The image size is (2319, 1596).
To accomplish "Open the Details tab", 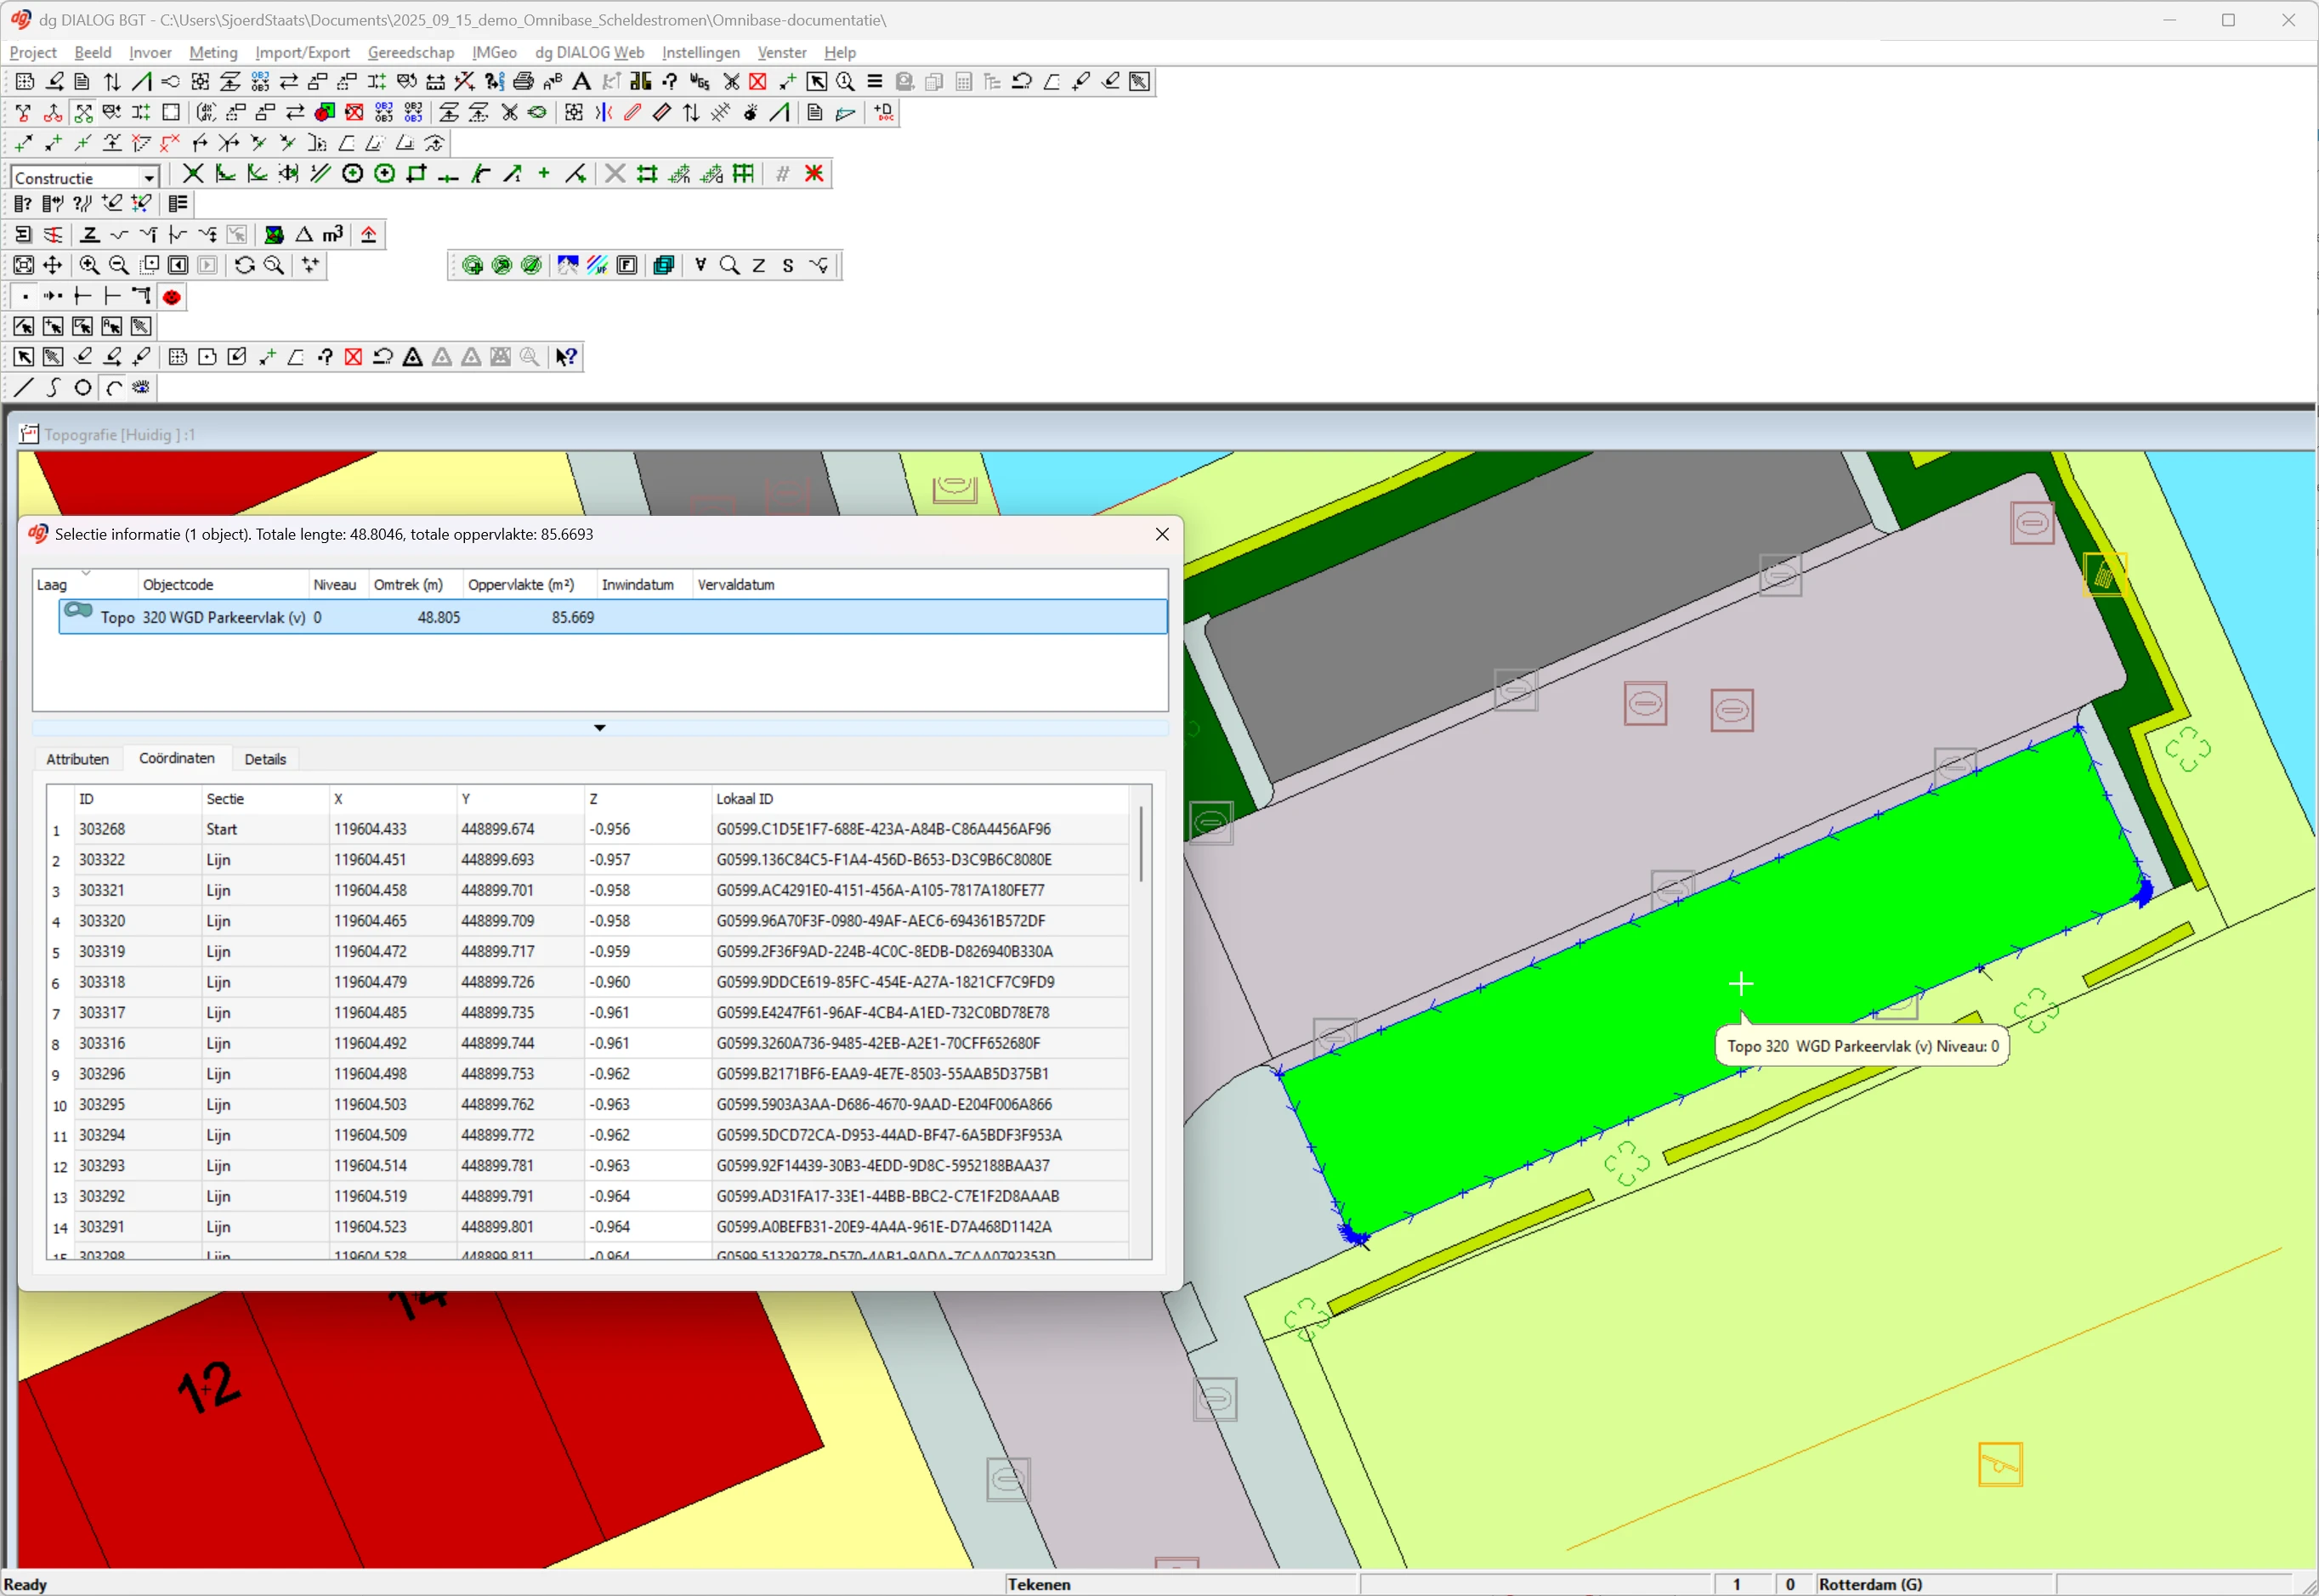I will click(265, 759).
